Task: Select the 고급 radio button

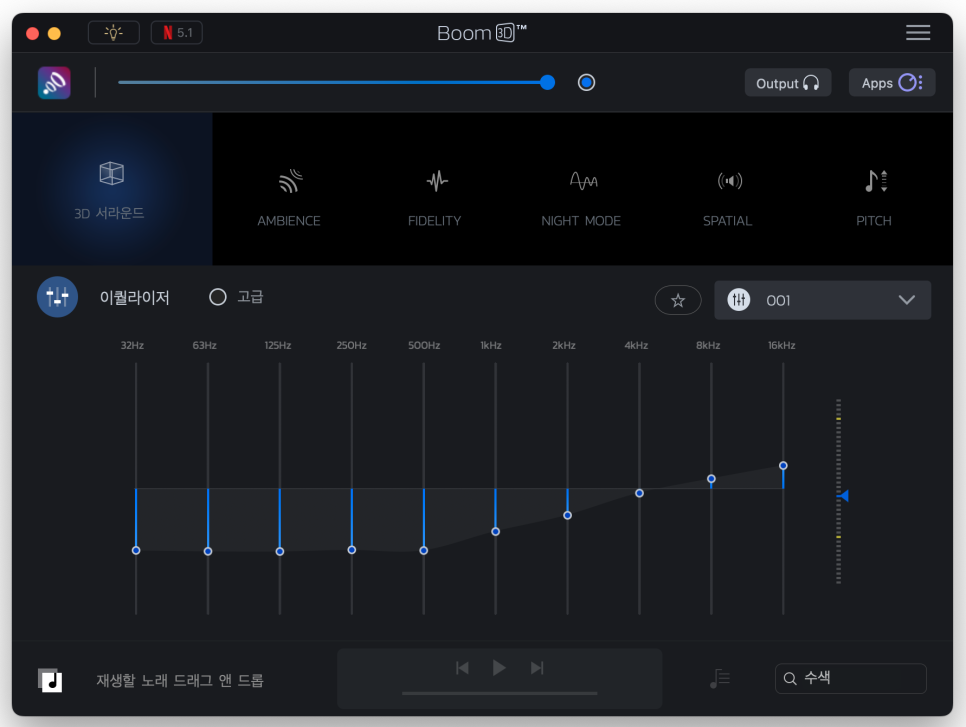Action: tap(218, 297)
